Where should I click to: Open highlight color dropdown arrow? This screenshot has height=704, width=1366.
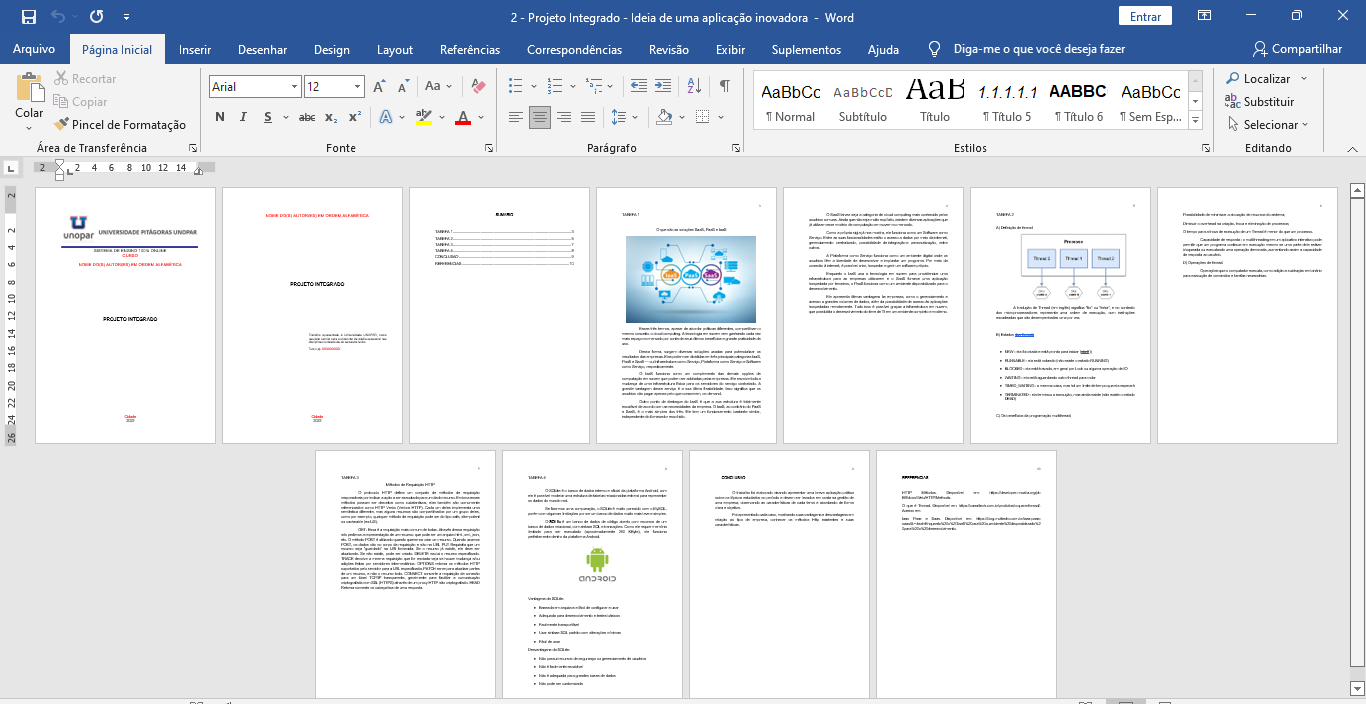440,117
